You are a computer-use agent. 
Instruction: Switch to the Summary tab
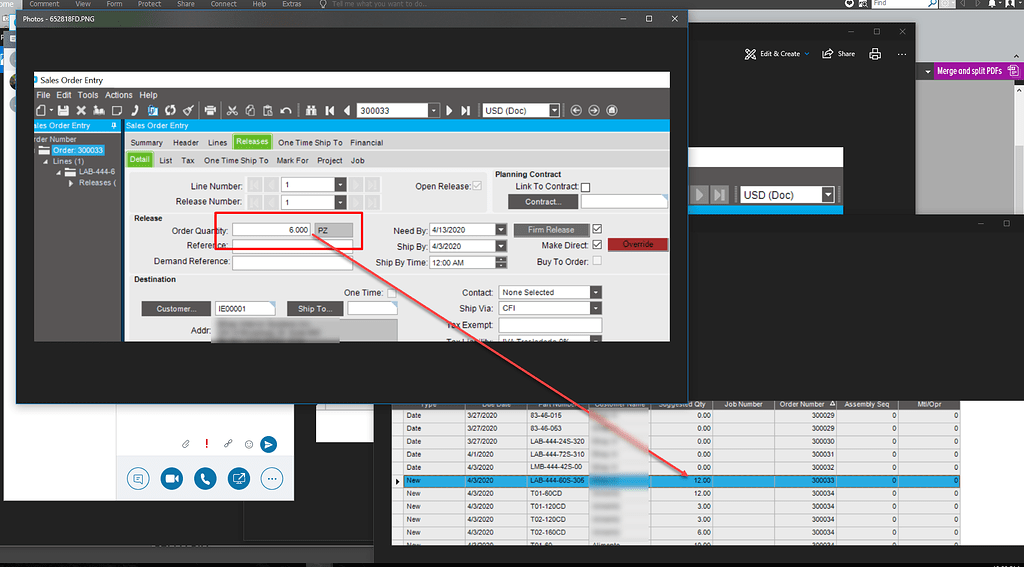tap(146, 142)
